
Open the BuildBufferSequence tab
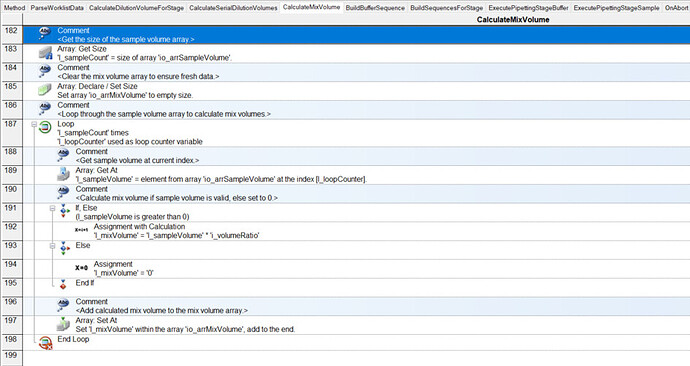click(375, 7)
